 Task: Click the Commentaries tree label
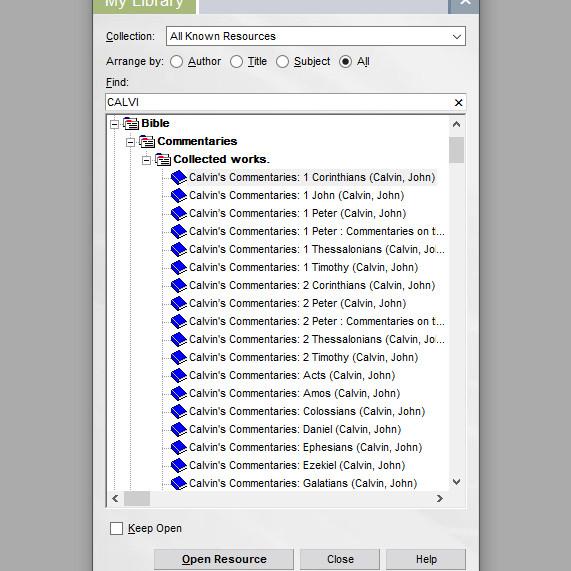(197, 141)
